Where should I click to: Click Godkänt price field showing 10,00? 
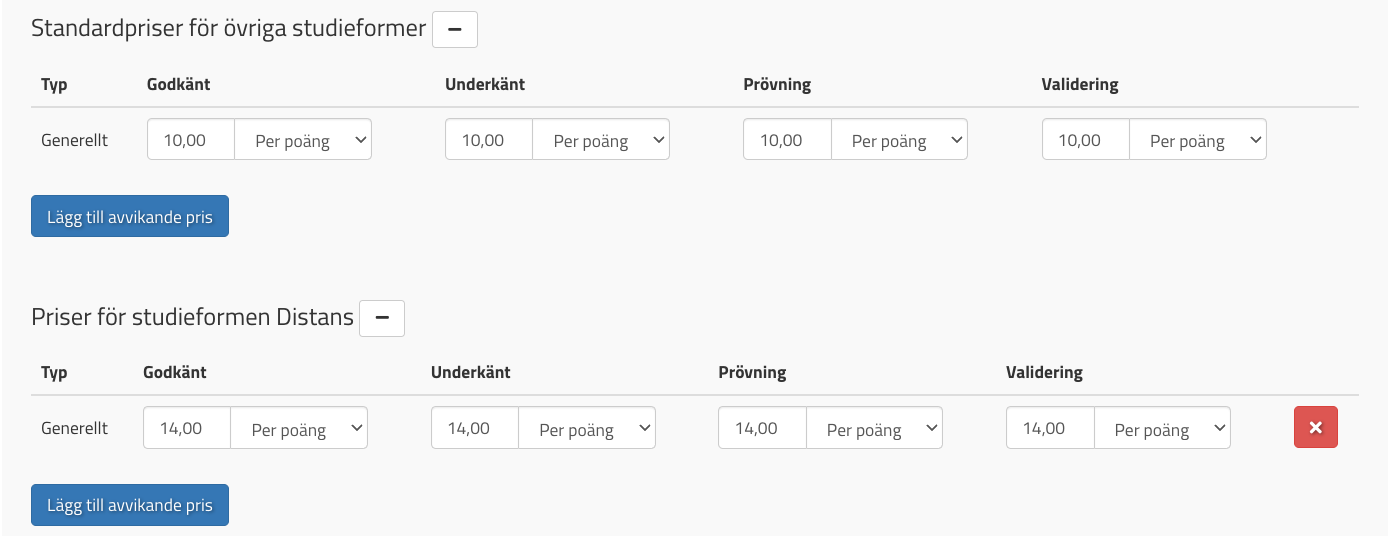[x=191, y=140]
